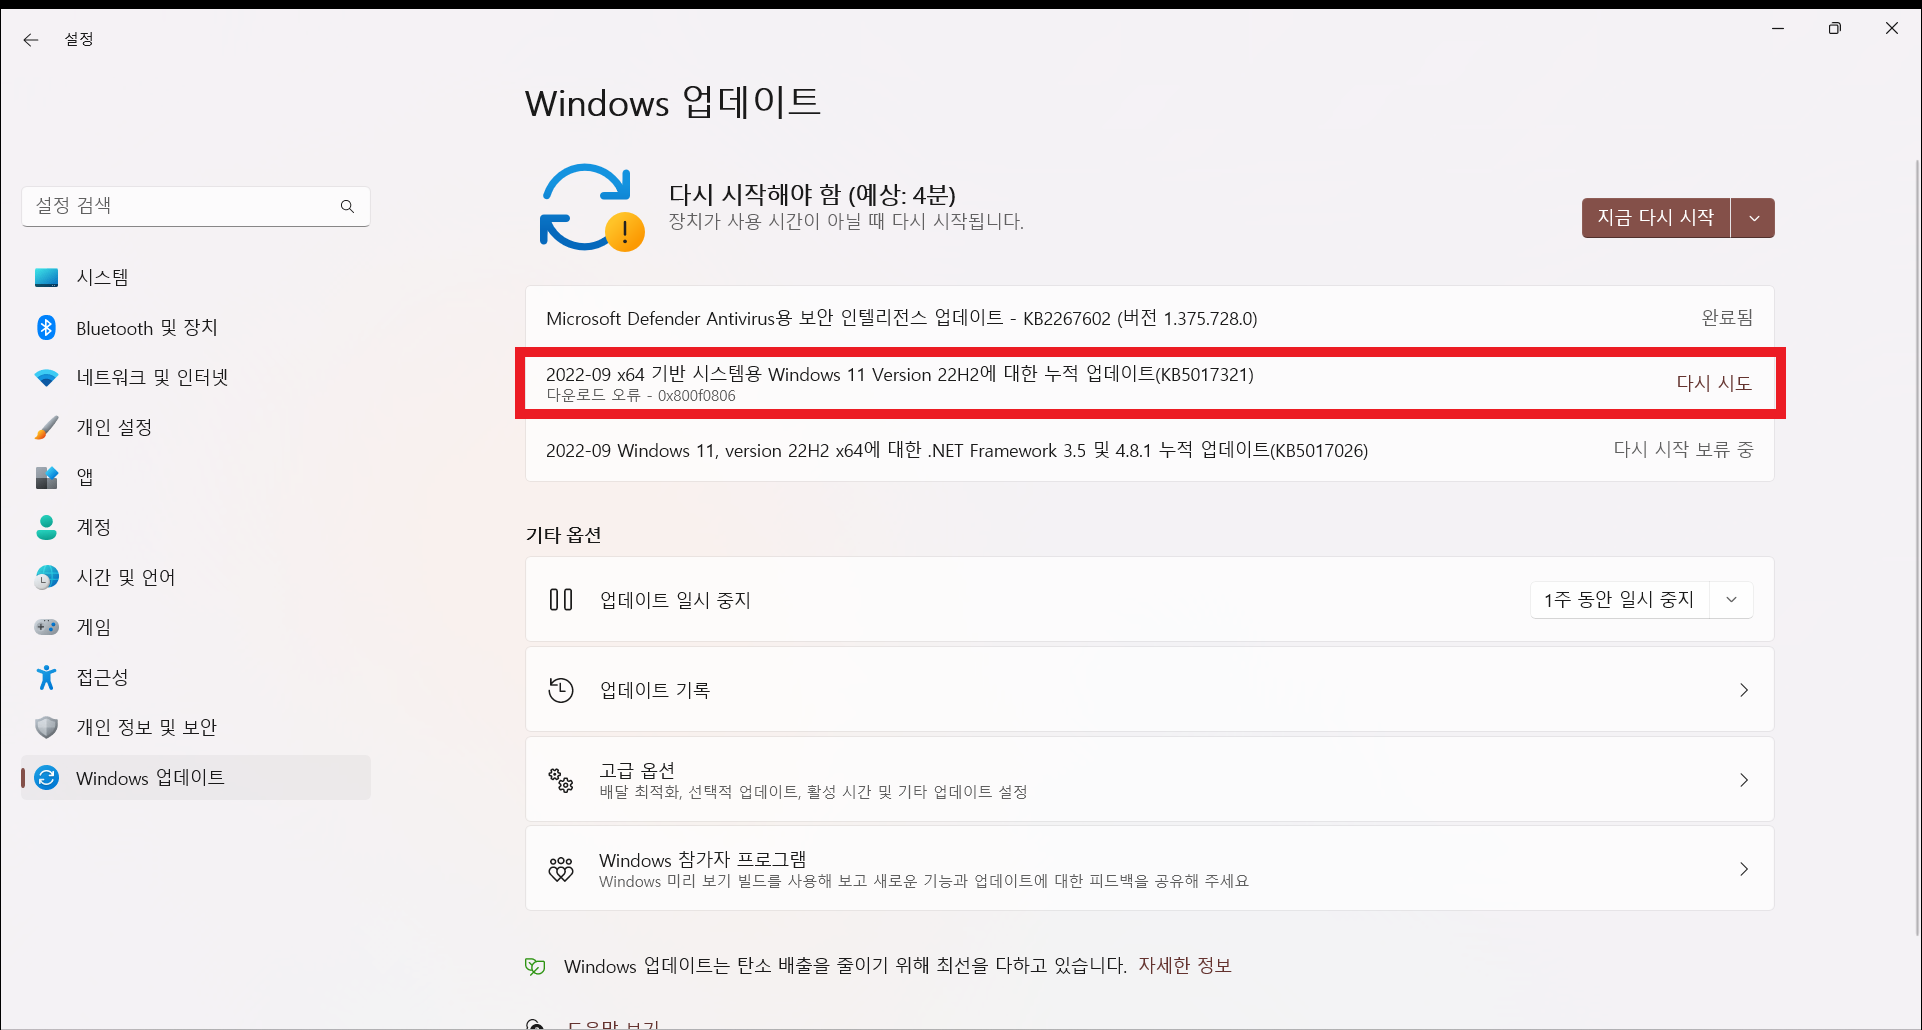Click the green leaf carbon emissions icon
The image size is (1922, 1030).
pyautogui.click(x=536, y=966)
